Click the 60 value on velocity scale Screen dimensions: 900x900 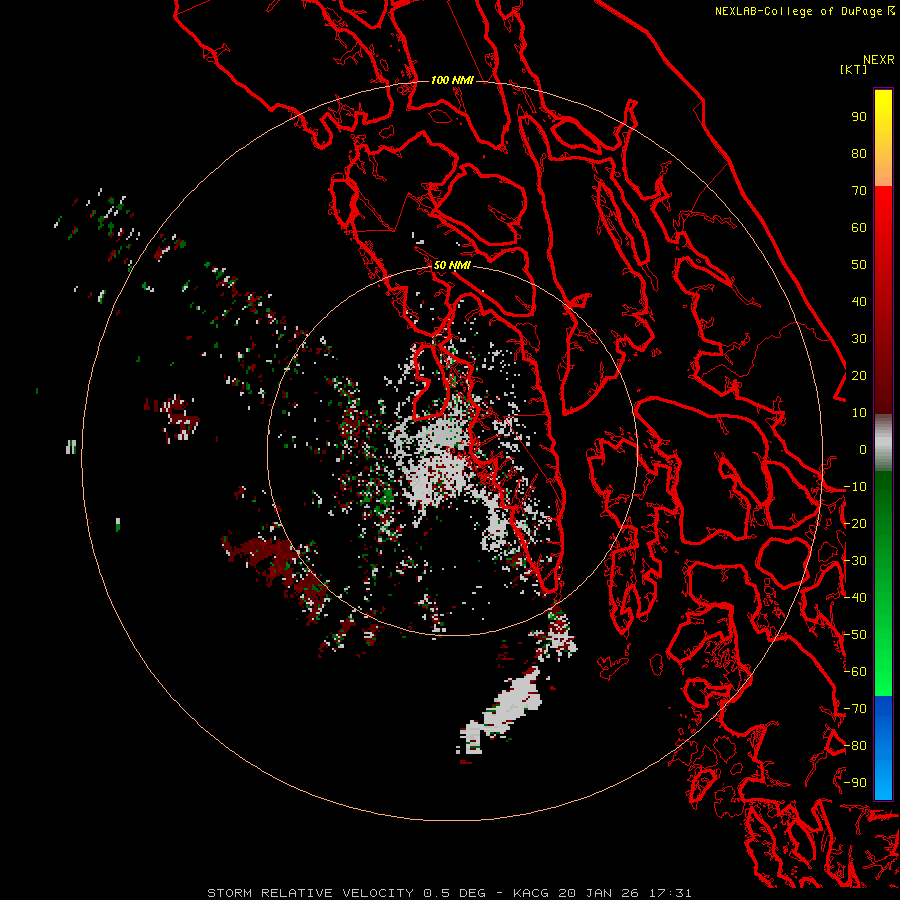click(859, 228)
